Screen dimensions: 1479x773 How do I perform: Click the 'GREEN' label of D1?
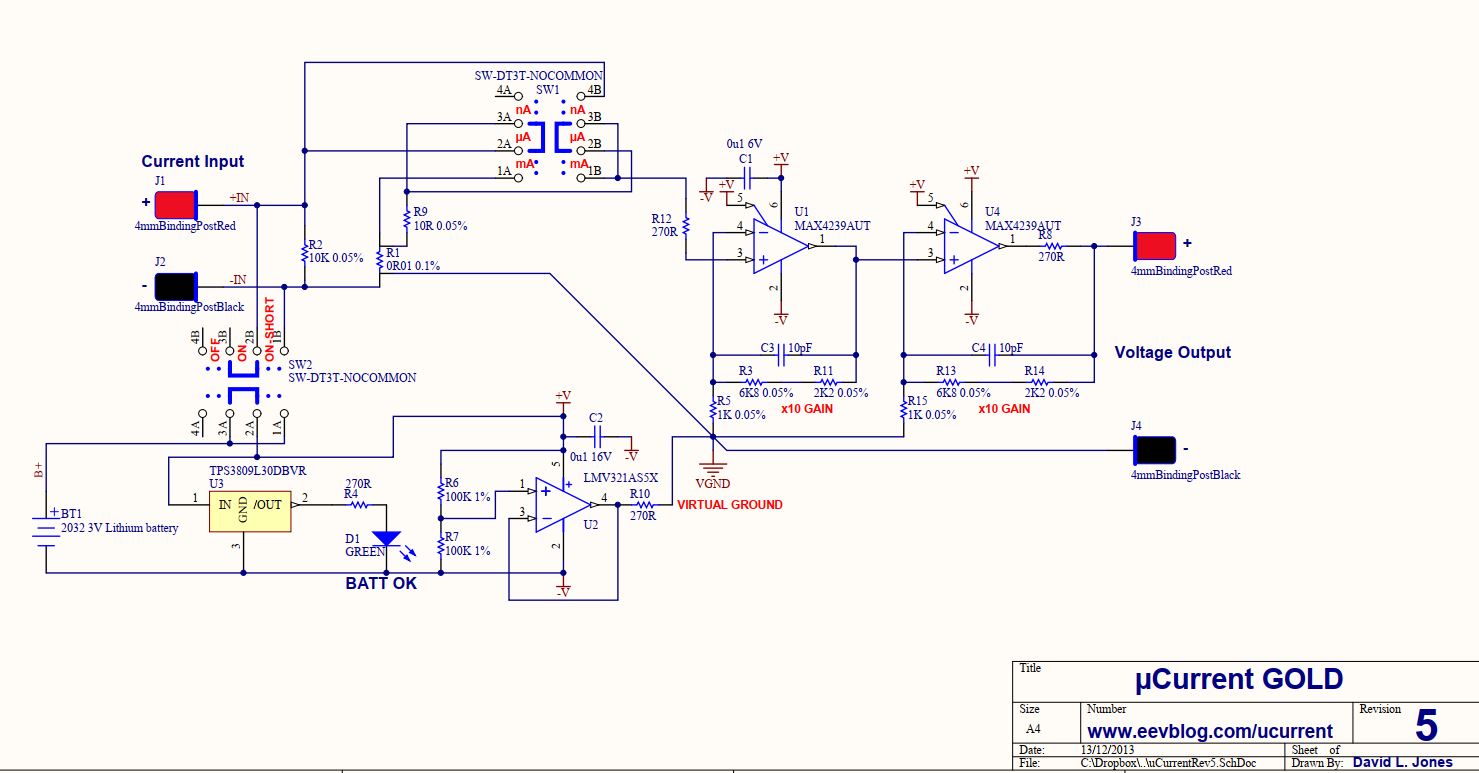(364, 551)
